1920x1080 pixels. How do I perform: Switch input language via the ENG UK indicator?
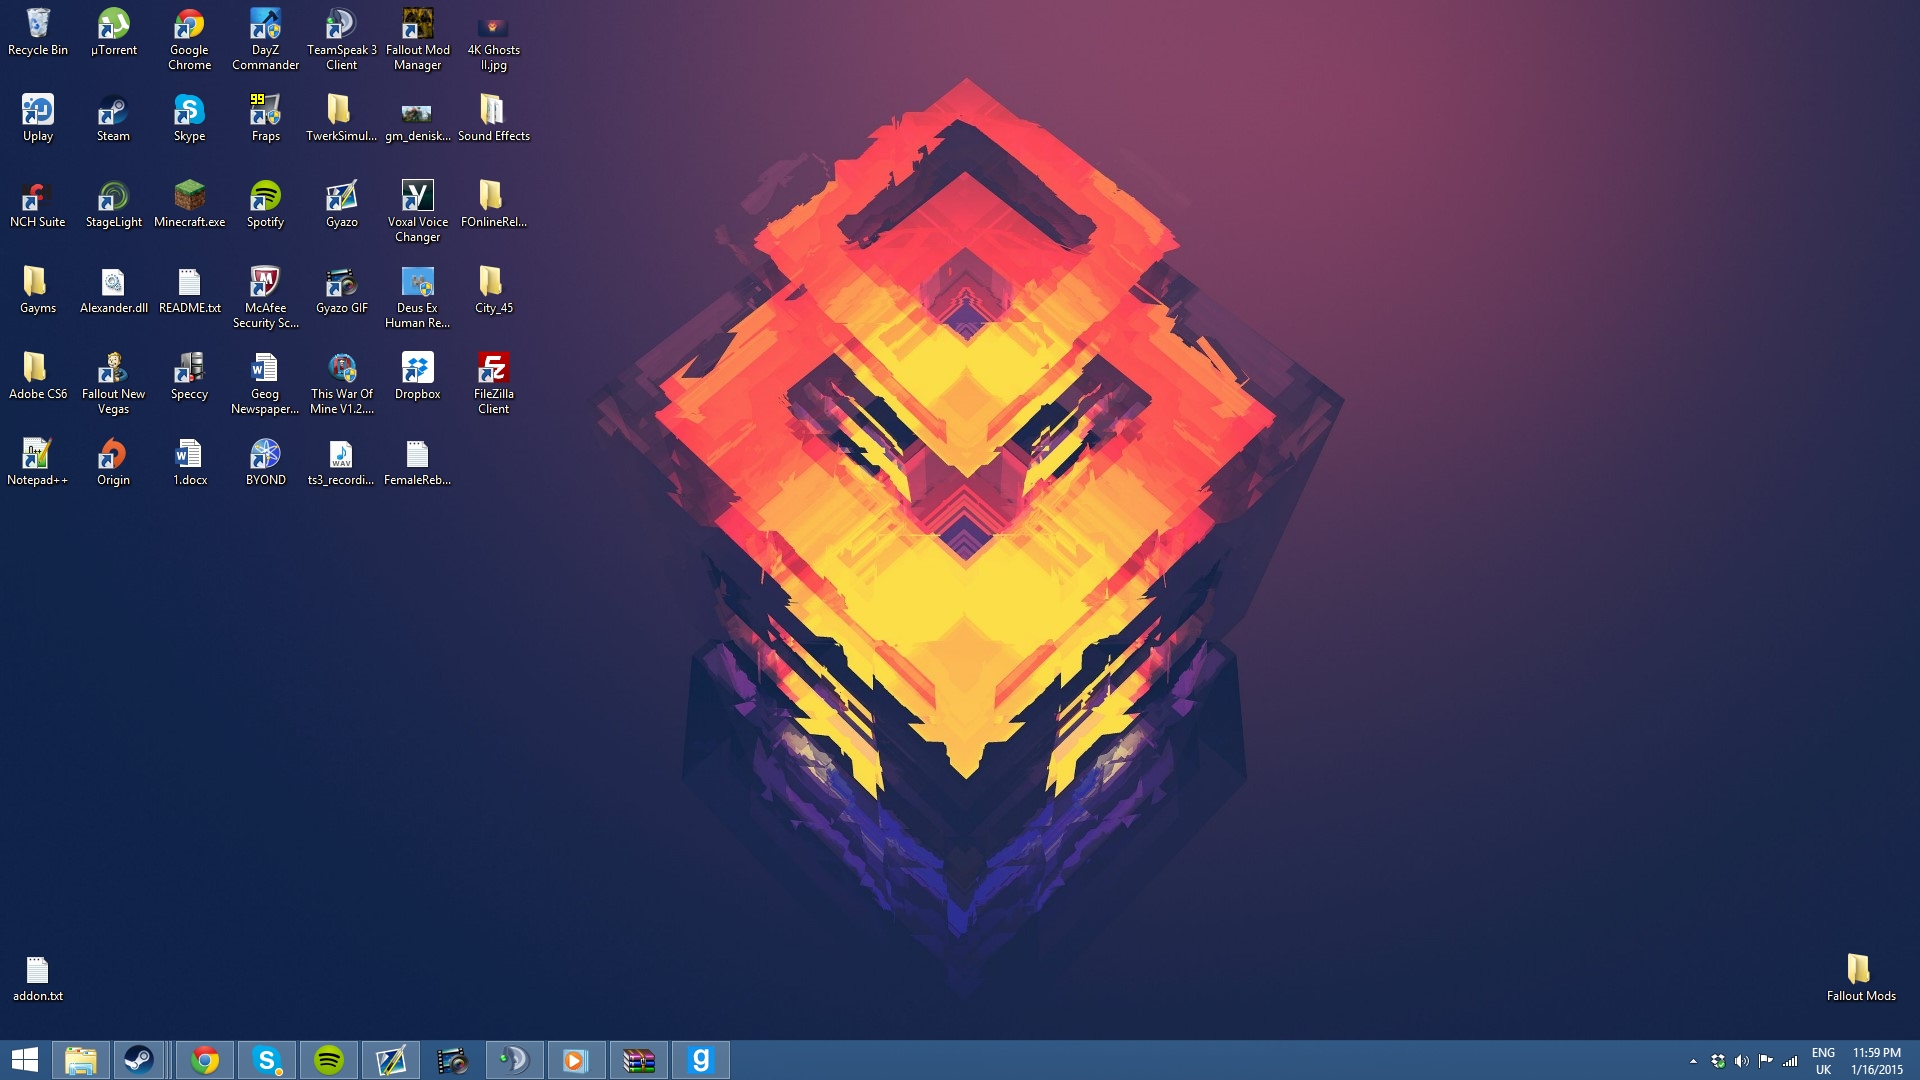(1823, 1059)
